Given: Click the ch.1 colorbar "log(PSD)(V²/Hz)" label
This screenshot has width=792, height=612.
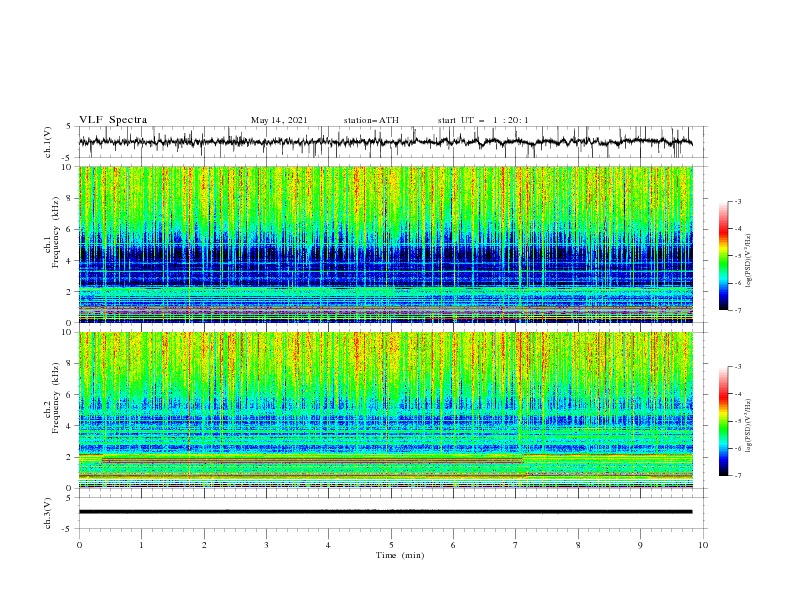Looking at the screenshot, I should click(x=748, y=261).
